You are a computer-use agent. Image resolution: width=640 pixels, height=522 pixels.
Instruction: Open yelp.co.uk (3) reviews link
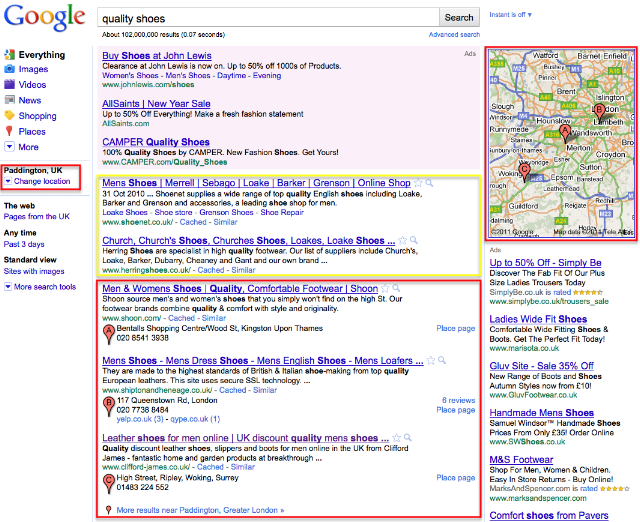click(x=140, y=419)
